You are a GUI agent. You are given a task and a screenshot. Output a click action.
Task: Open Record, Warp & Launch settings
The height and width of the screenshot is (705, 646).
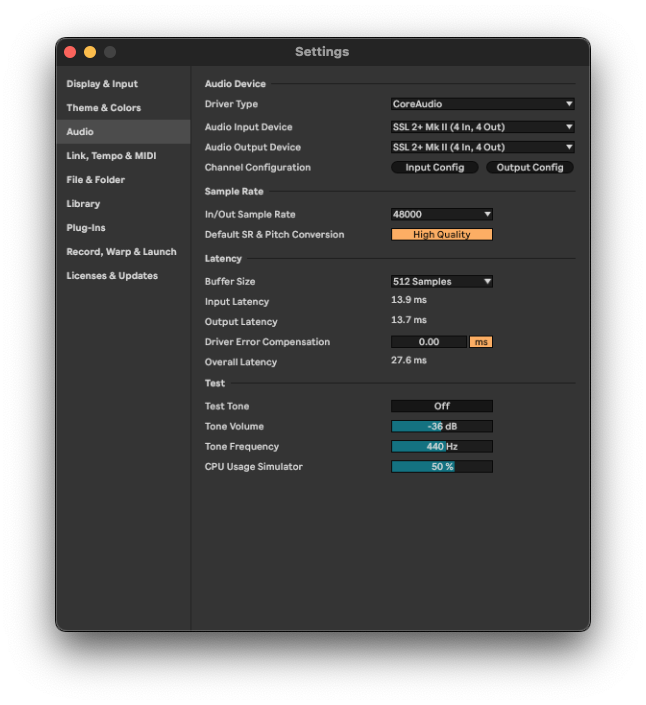click(123, 252)
